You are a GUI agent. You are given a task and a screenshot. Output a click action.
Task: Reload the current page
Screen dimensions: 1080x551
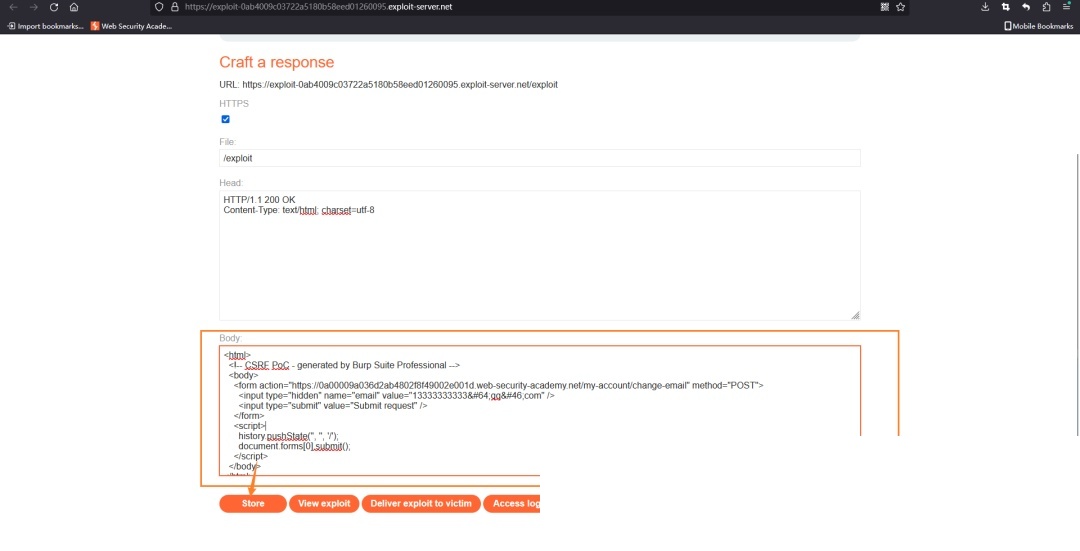(54, 7)
